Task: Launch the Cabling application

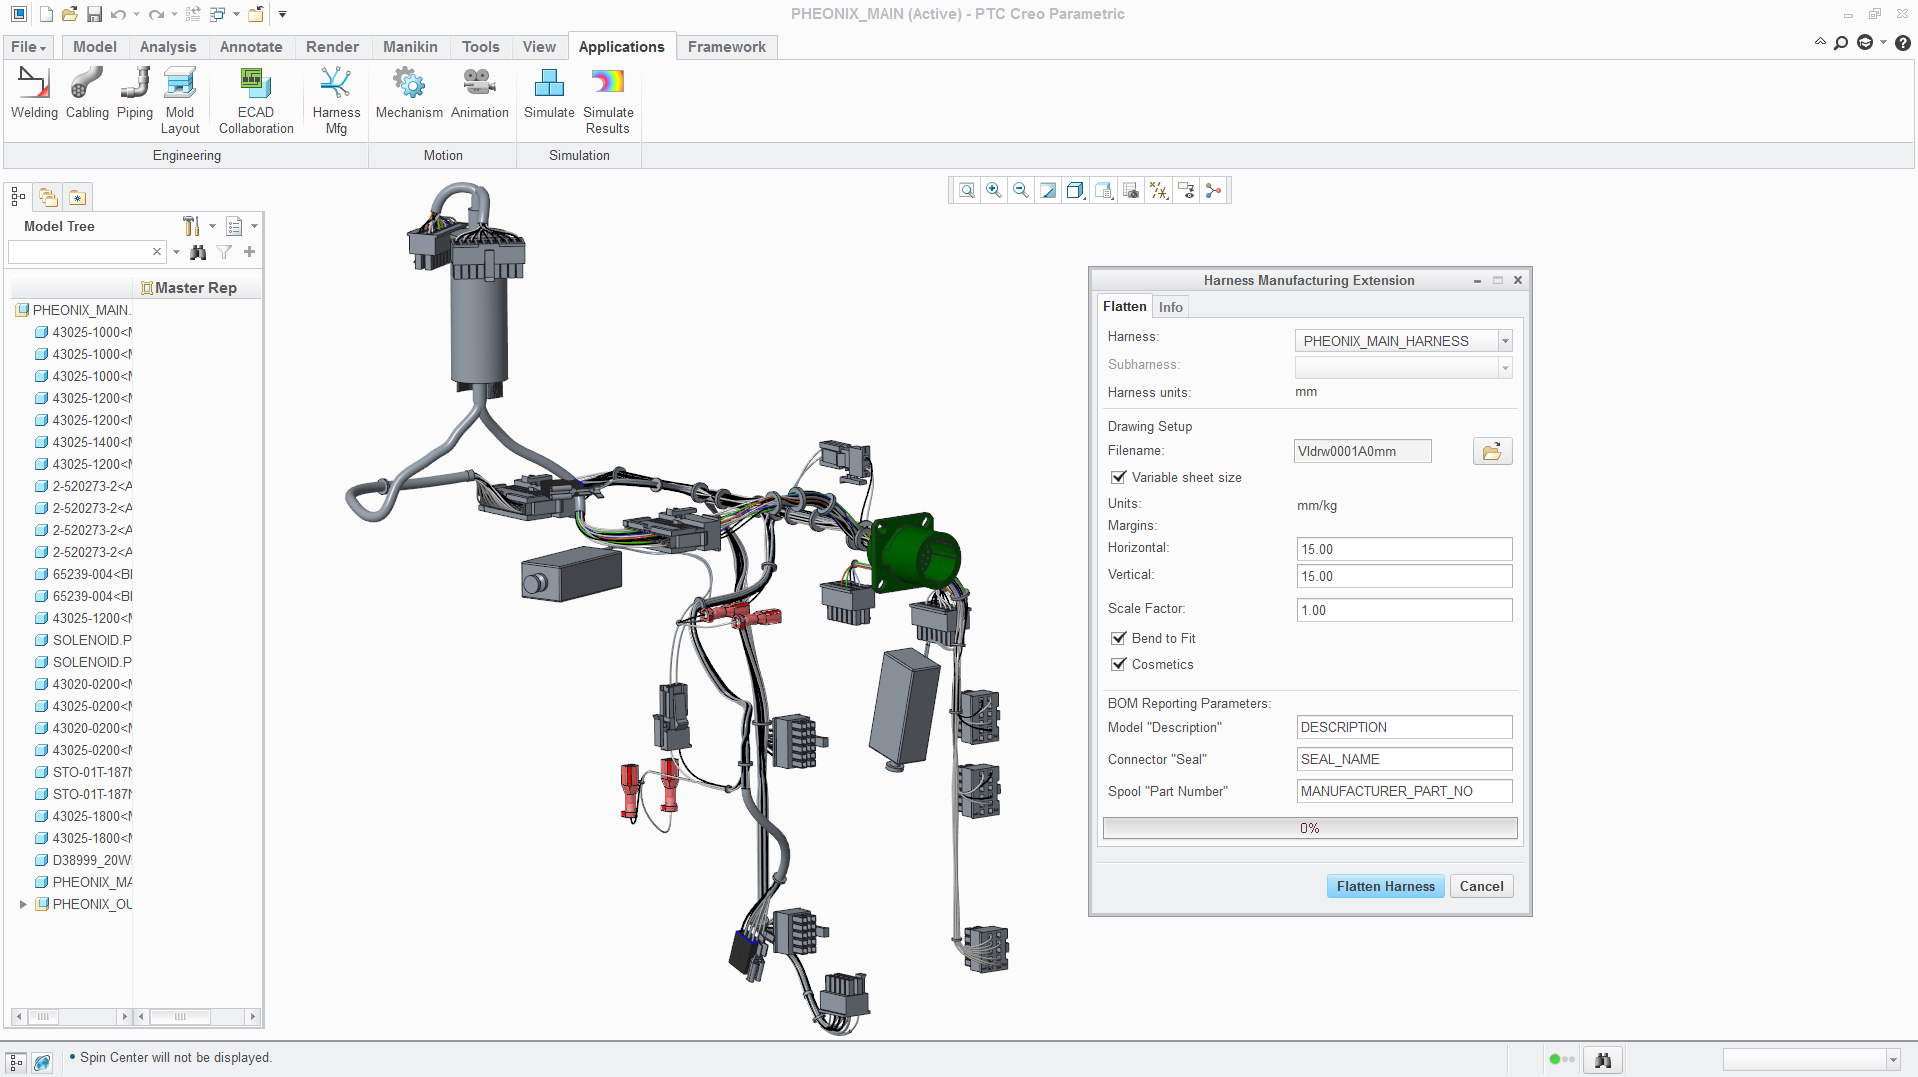Action: (x=87, y=95)
